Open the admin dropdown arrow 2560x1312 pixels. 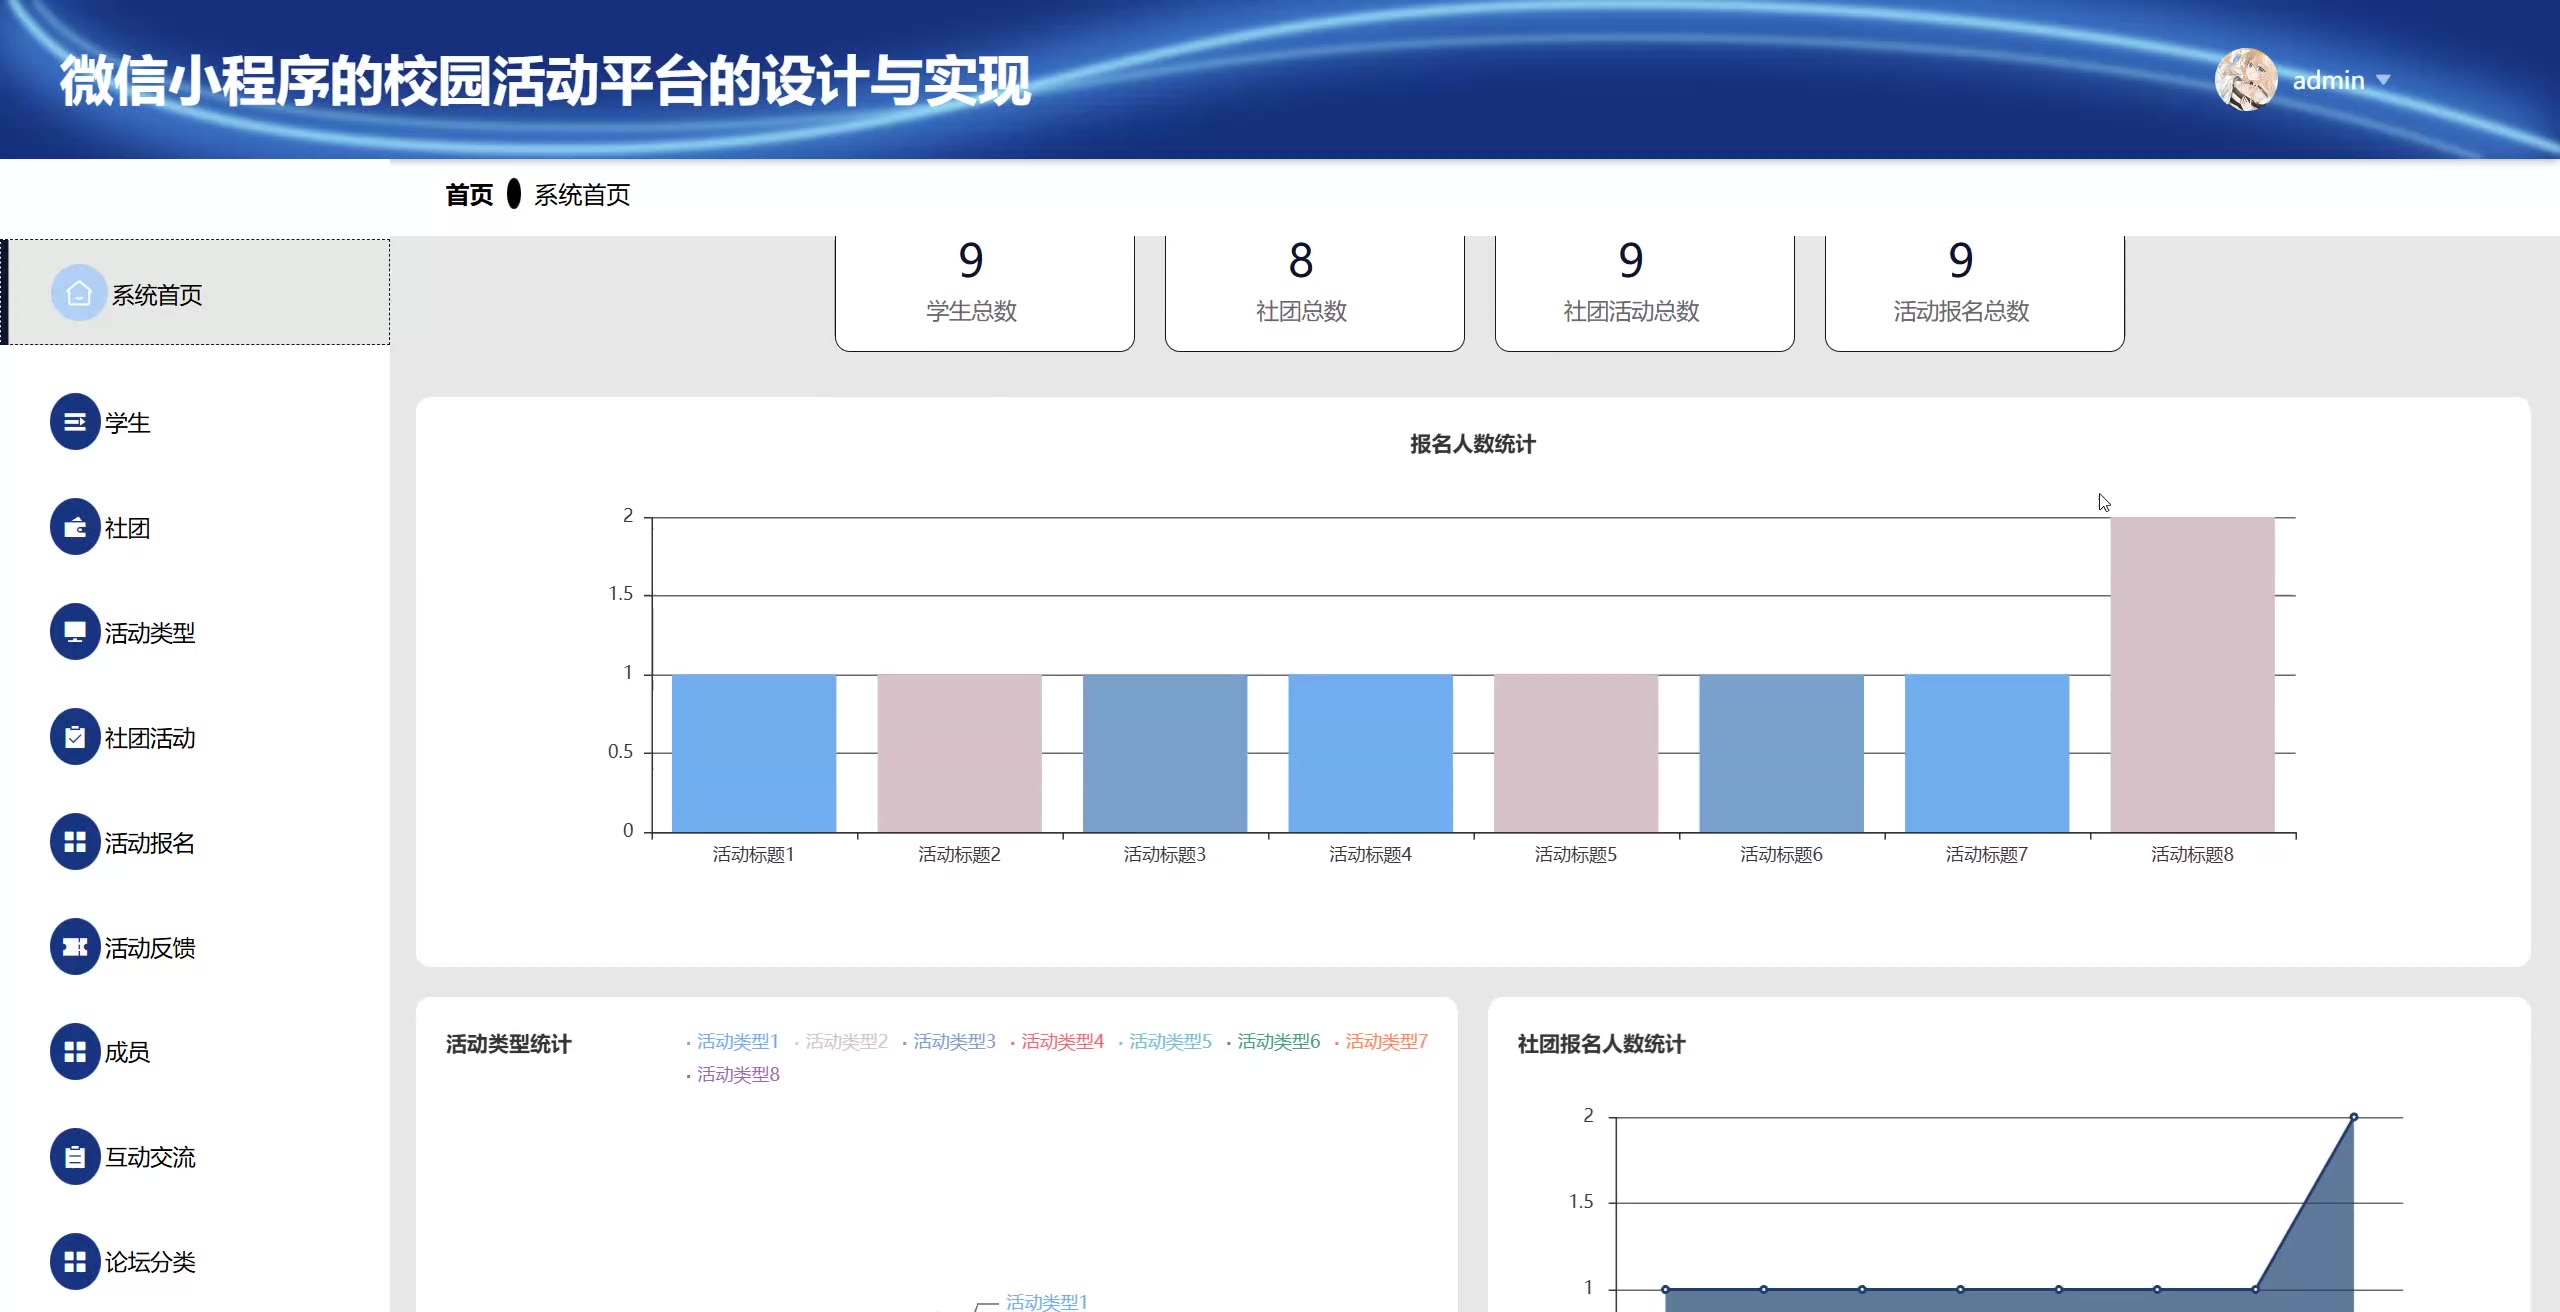click(2383, 80)
